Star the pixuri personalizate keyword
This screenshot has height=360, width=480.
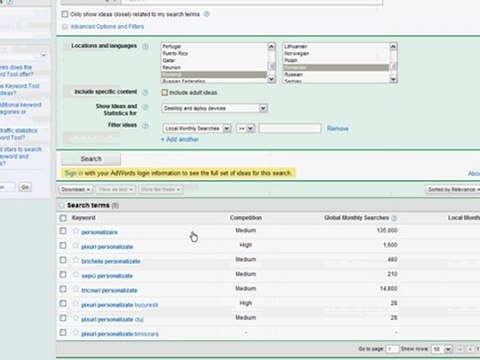tap(76, 245)
